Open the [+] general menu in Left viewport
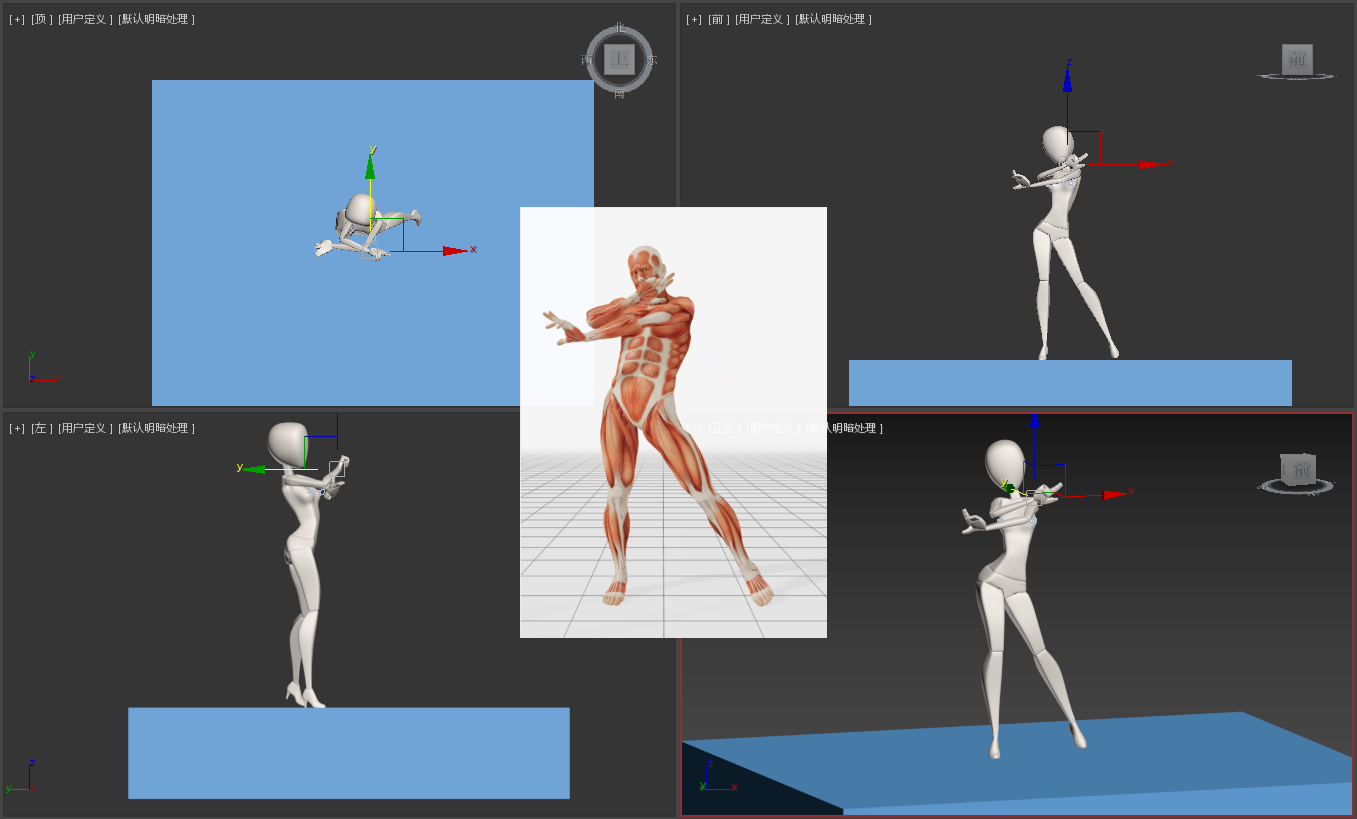The image size is (1357, 819). point(17,428)
